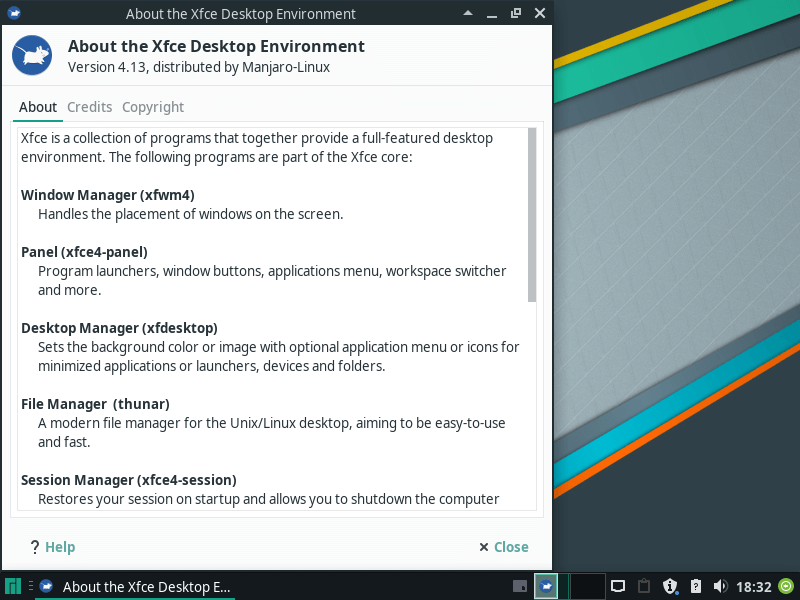Click the taskbar button About the Xfce Desktop
This screenshot has height=600, width=800.
(x=135, y=587)
